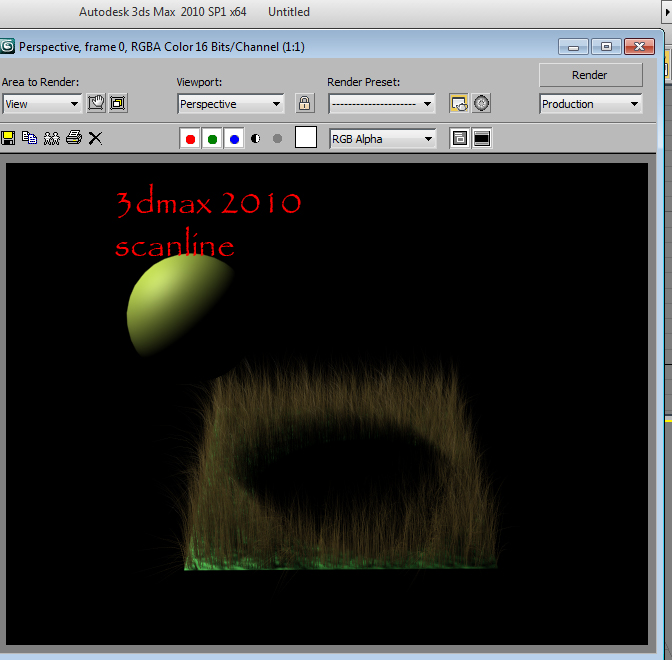Toggle the monochrome display button
The width and height of the screenshot is (672, 660).
point(277,138)
